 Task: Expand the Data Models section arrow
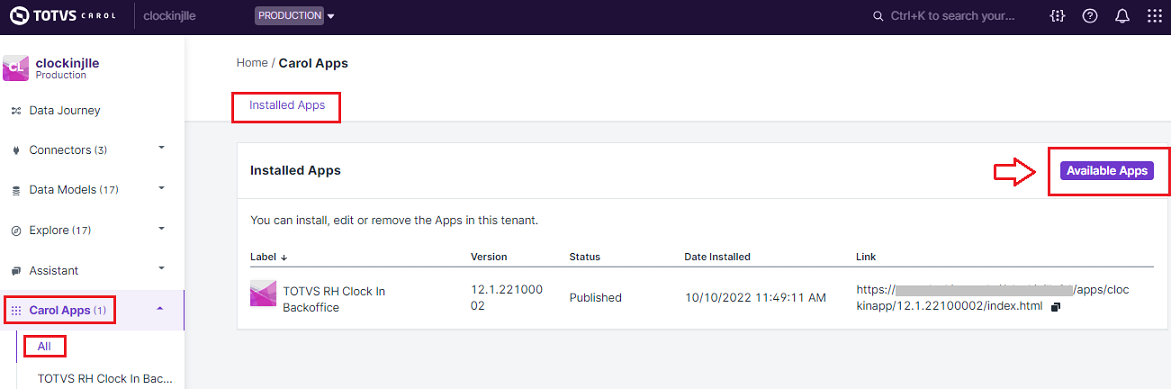(x=161, y=187)
